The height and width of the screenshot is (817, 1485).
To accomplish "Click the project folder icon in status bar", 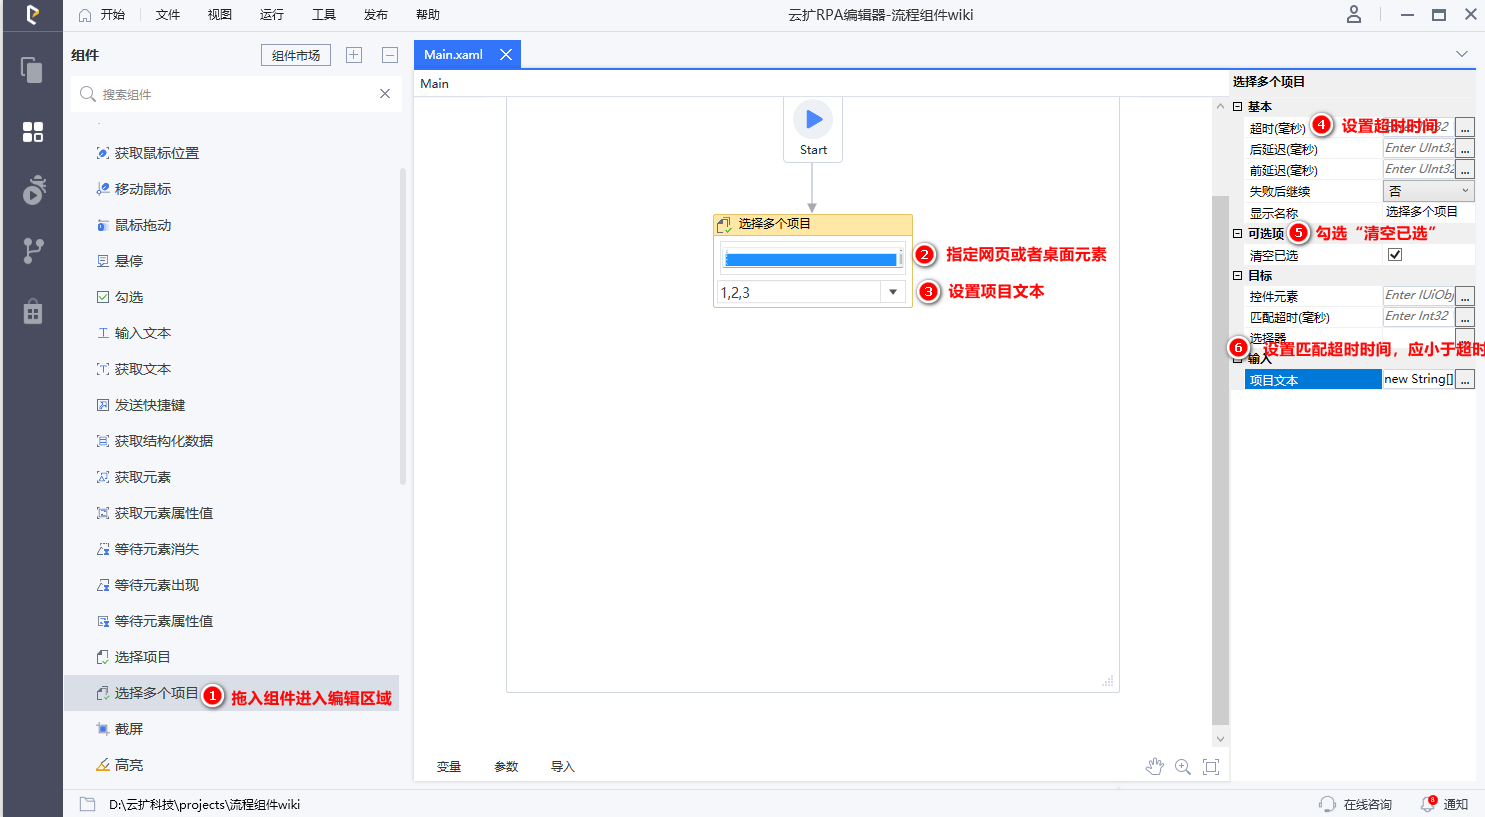I will [x=88, y=804].
